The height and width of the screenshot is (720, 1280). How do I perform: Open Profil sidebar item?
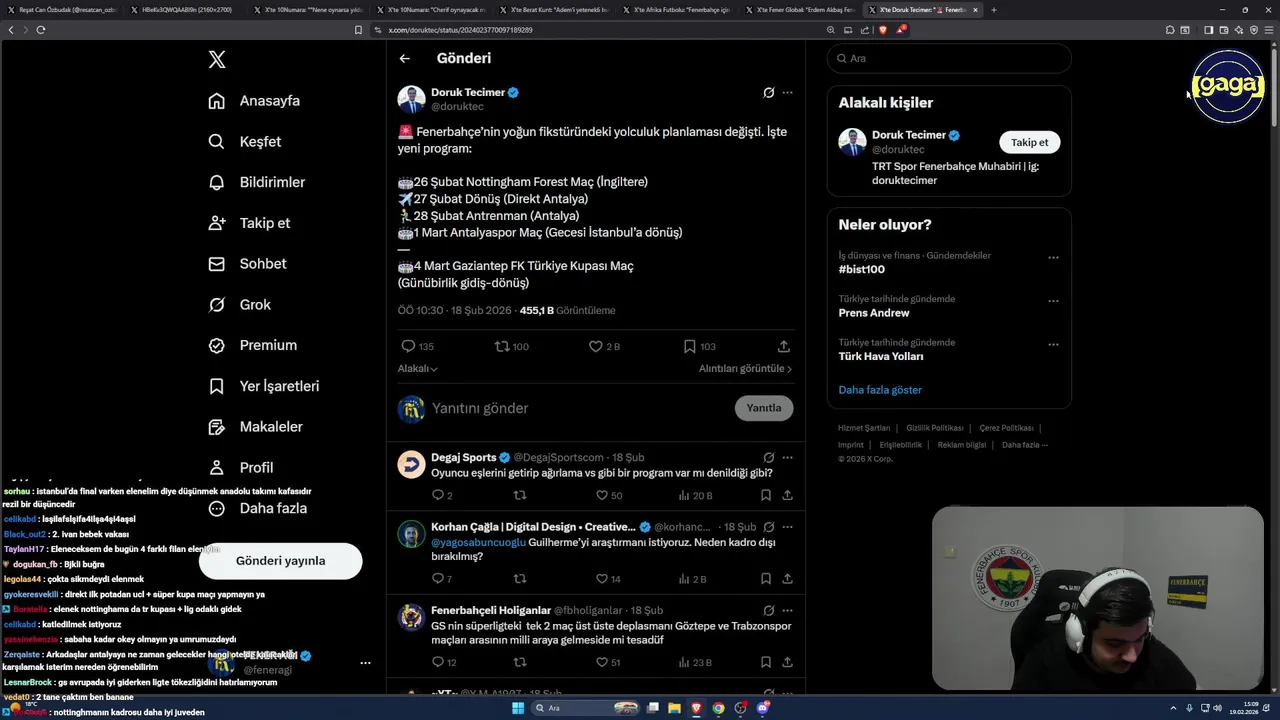click(241, 467)
